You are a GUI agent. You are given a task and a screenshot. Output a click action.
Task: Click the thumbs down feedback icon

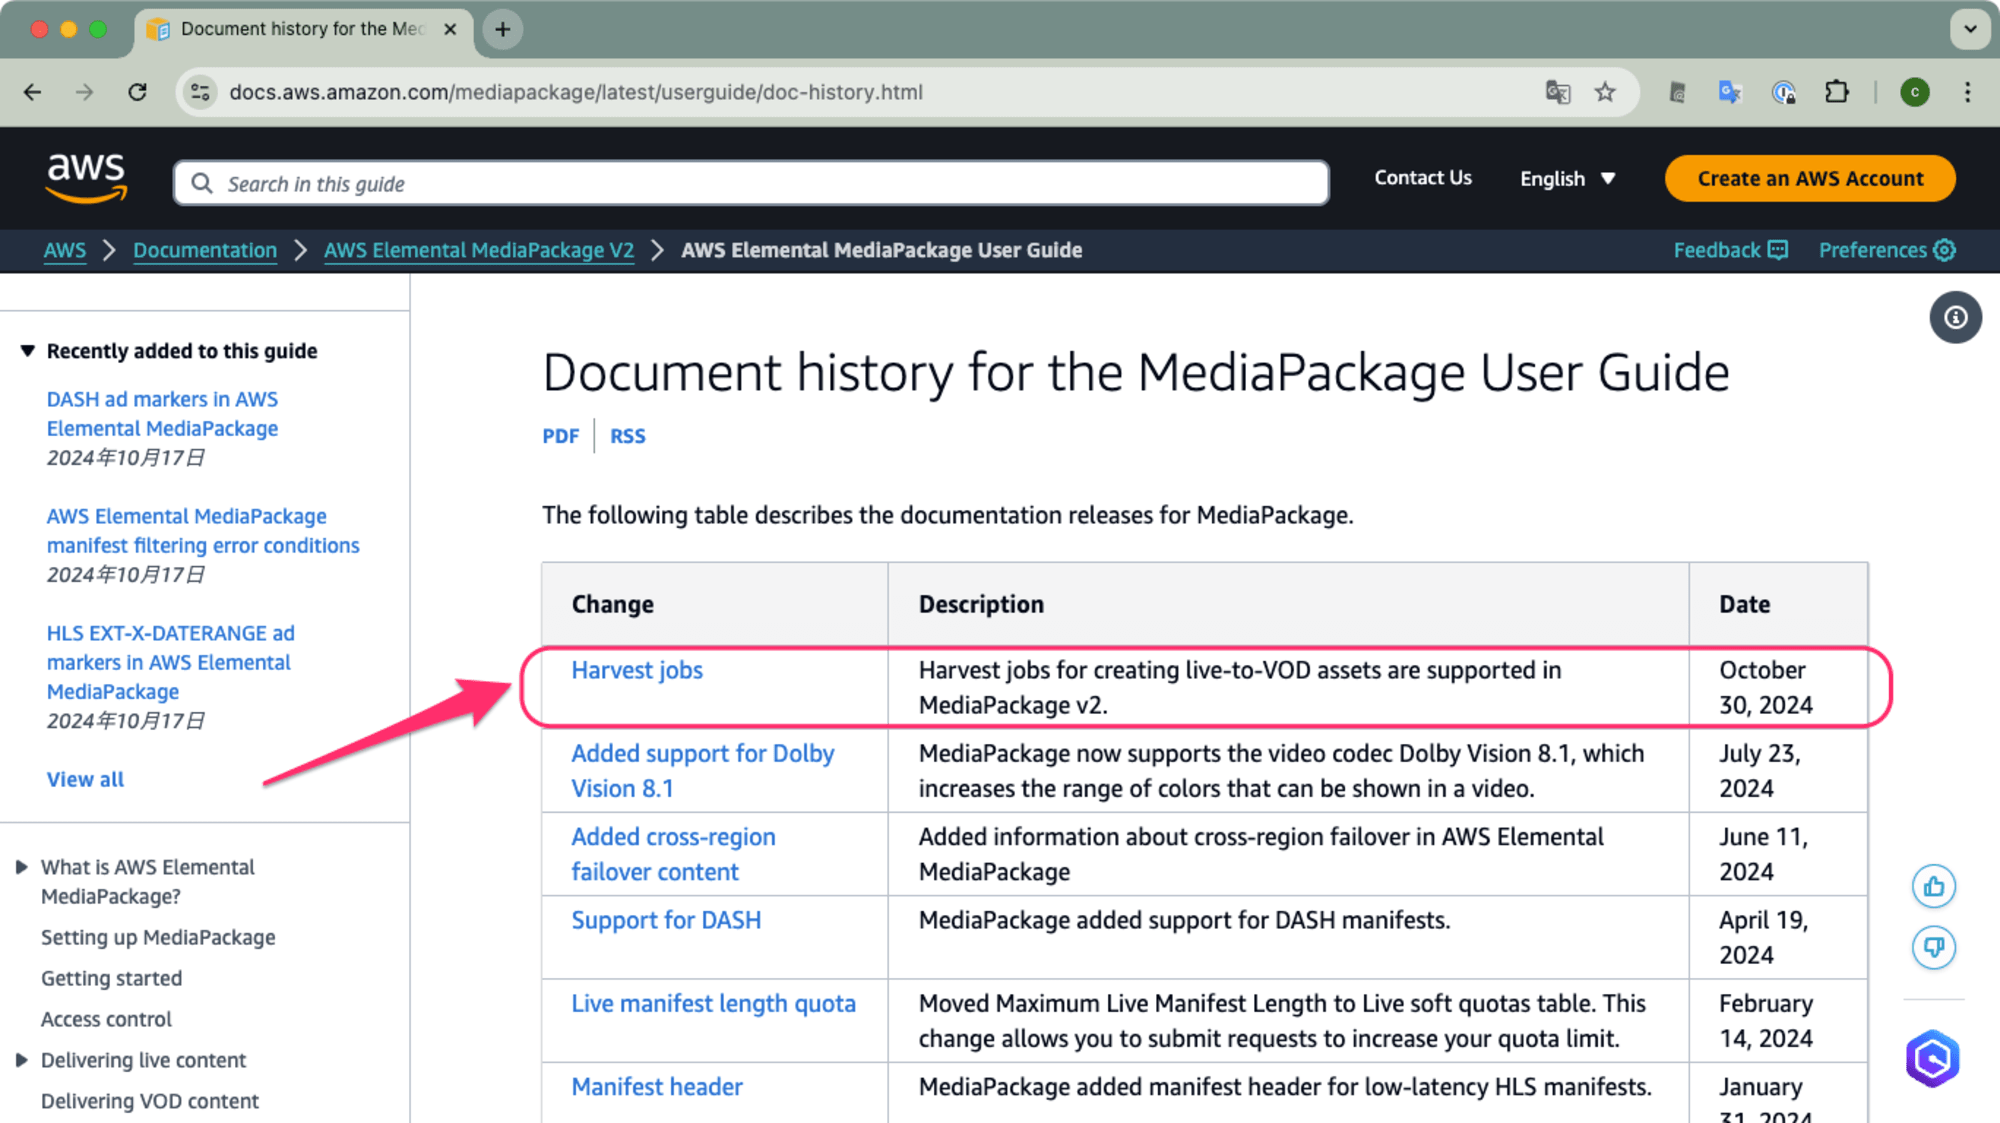click(x=1933, y=947)
